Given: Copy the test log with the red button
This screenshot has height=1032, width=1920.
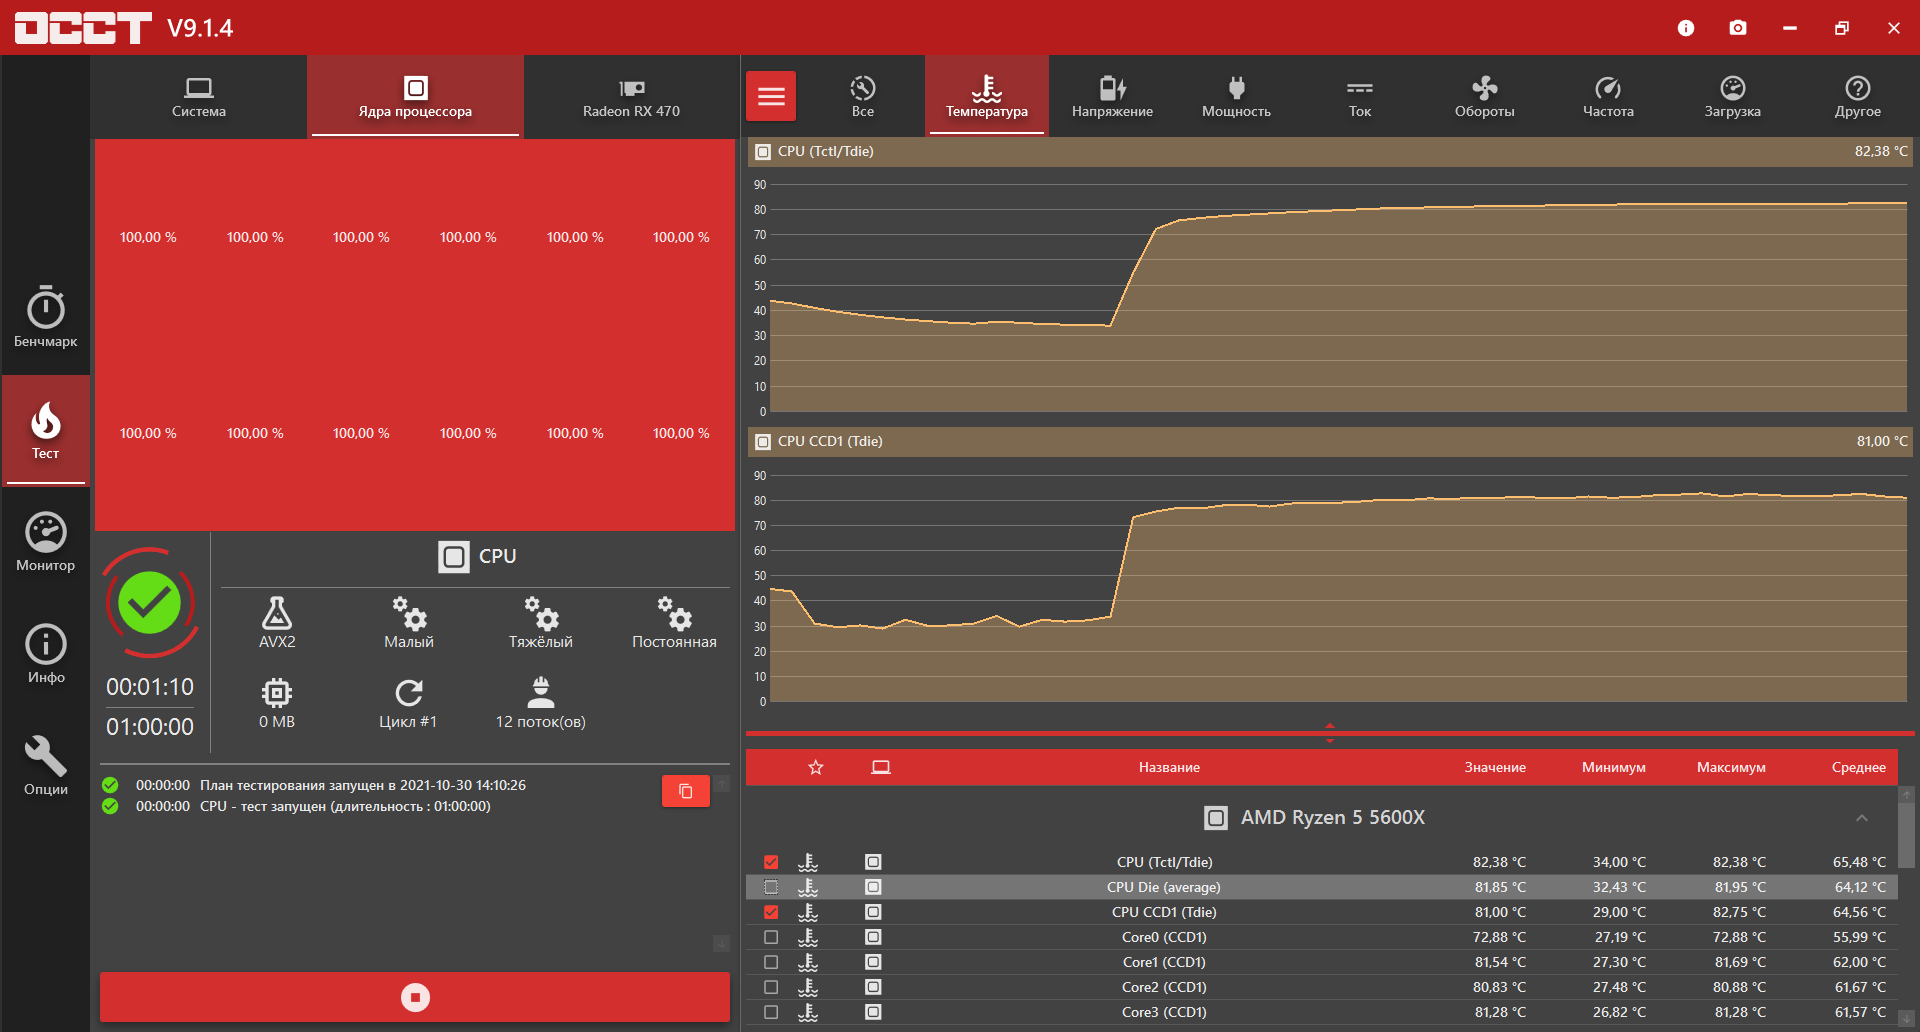Looking at the screenshot, I should pos(686,791).
